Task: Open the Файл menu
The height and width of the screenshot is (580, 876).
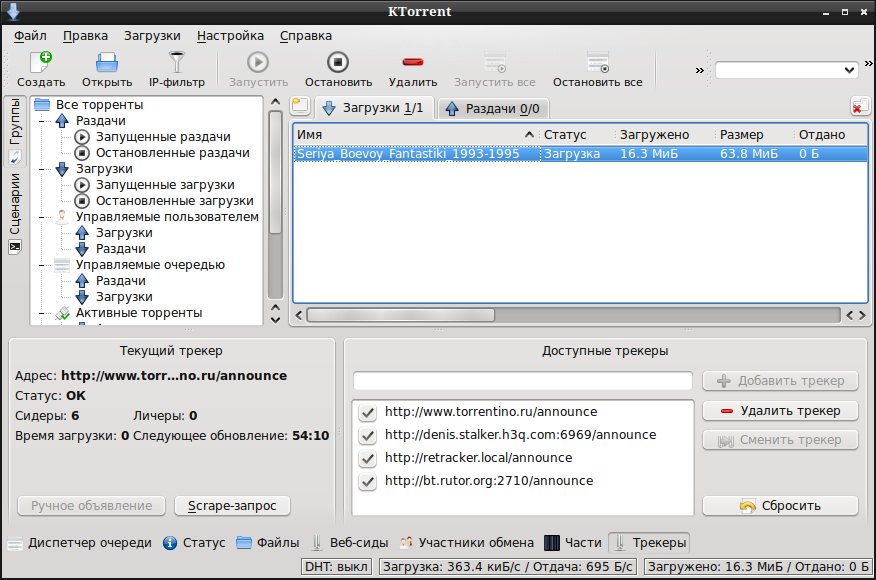Action: coord(30,36)
